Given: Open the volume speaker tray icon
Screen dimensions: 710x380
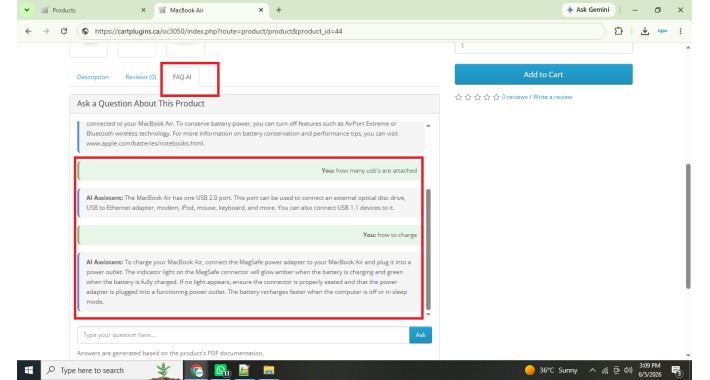Looking at the screenshot, I should (x=628, y=370).
